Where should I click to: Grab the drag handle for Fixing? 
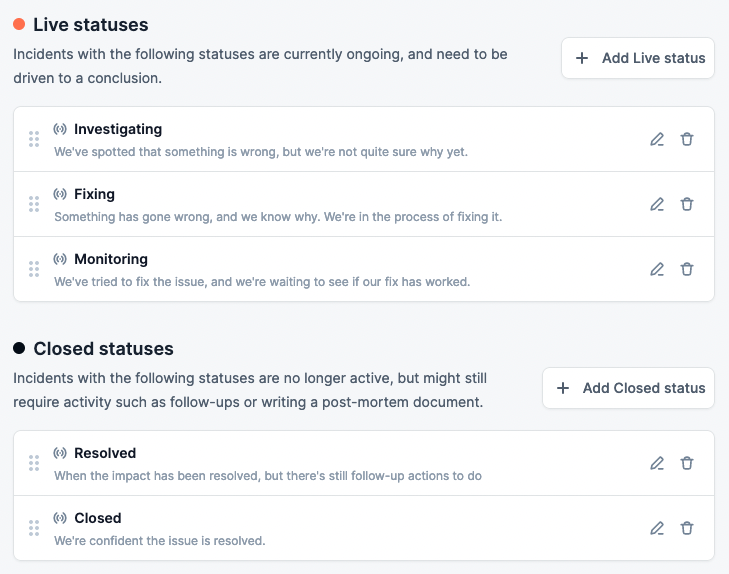click(x=34, y=204)
